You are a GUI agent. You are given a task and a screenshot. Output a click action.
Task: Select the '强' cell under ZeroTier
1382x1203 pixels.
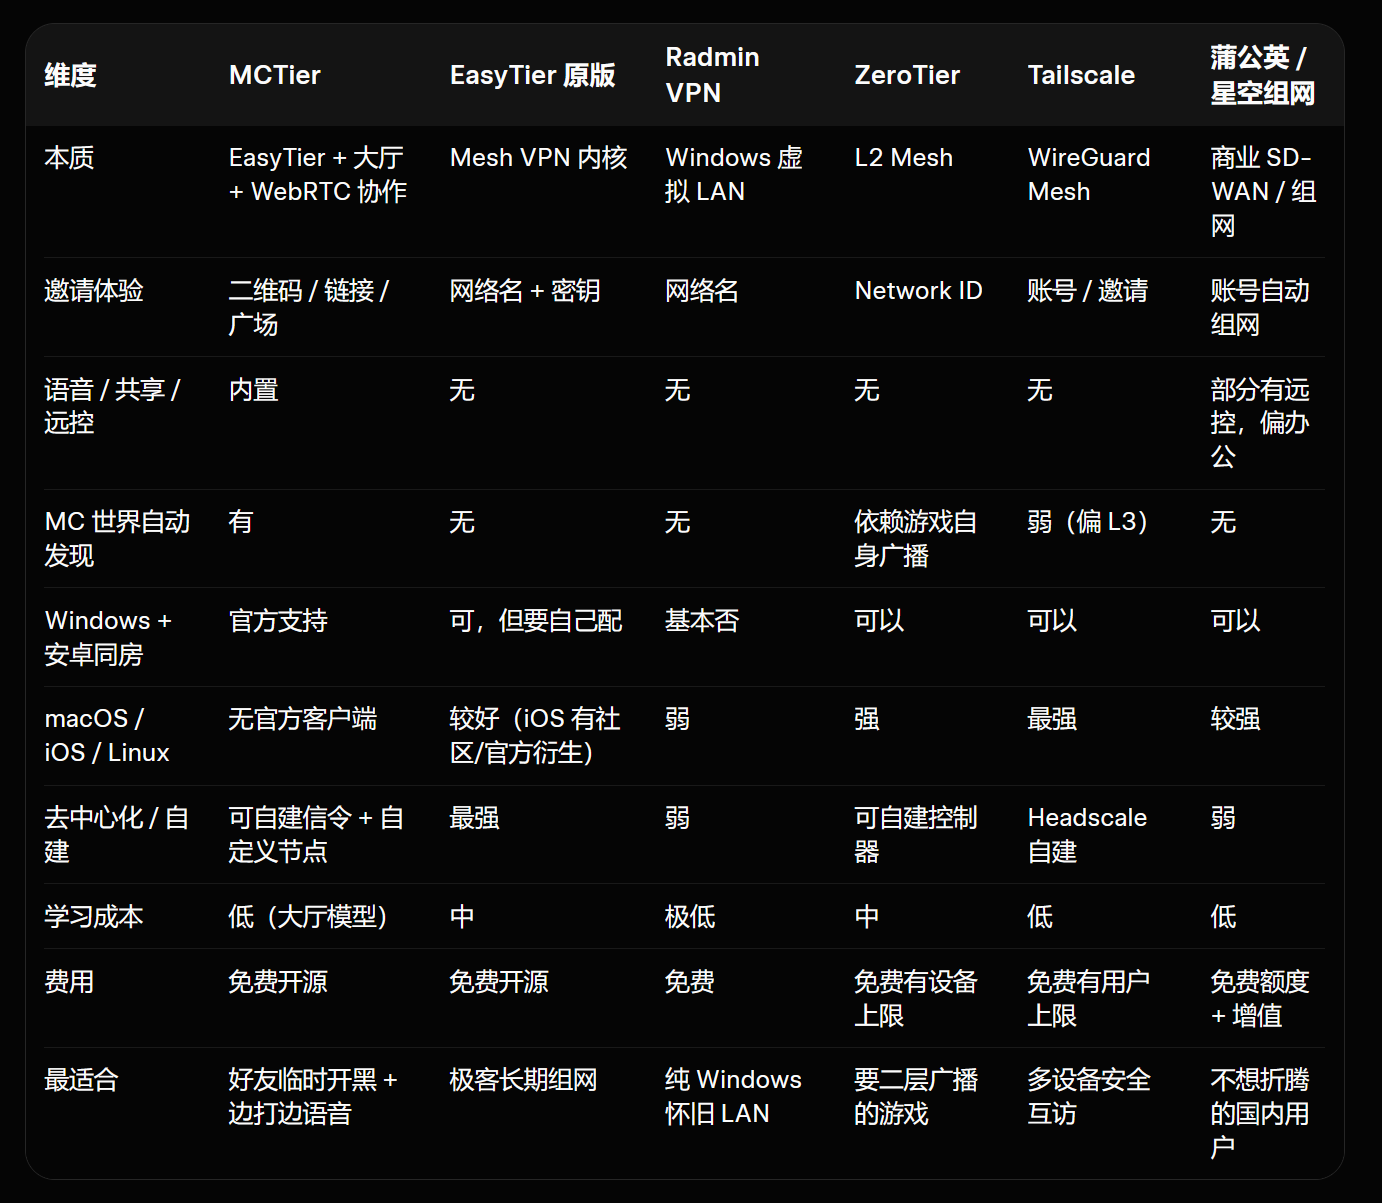(x=866, y=719)
